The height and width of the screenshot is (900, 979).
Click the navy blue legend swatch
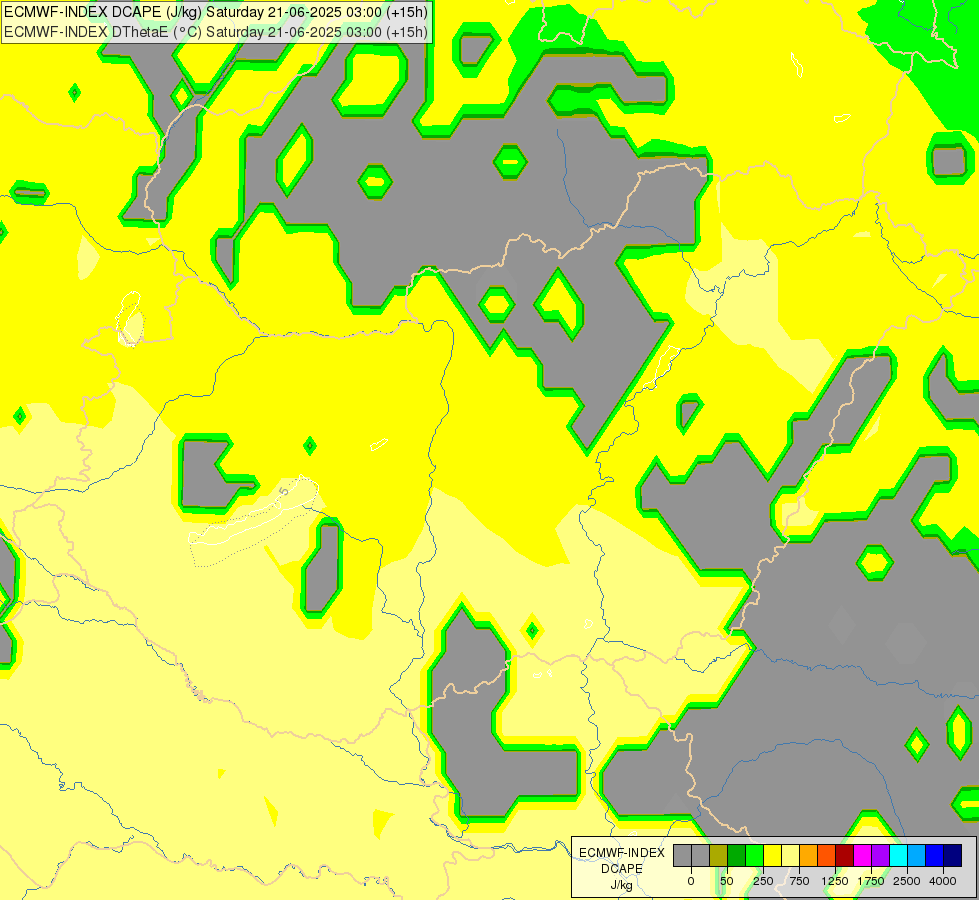[x=953, y=855]
